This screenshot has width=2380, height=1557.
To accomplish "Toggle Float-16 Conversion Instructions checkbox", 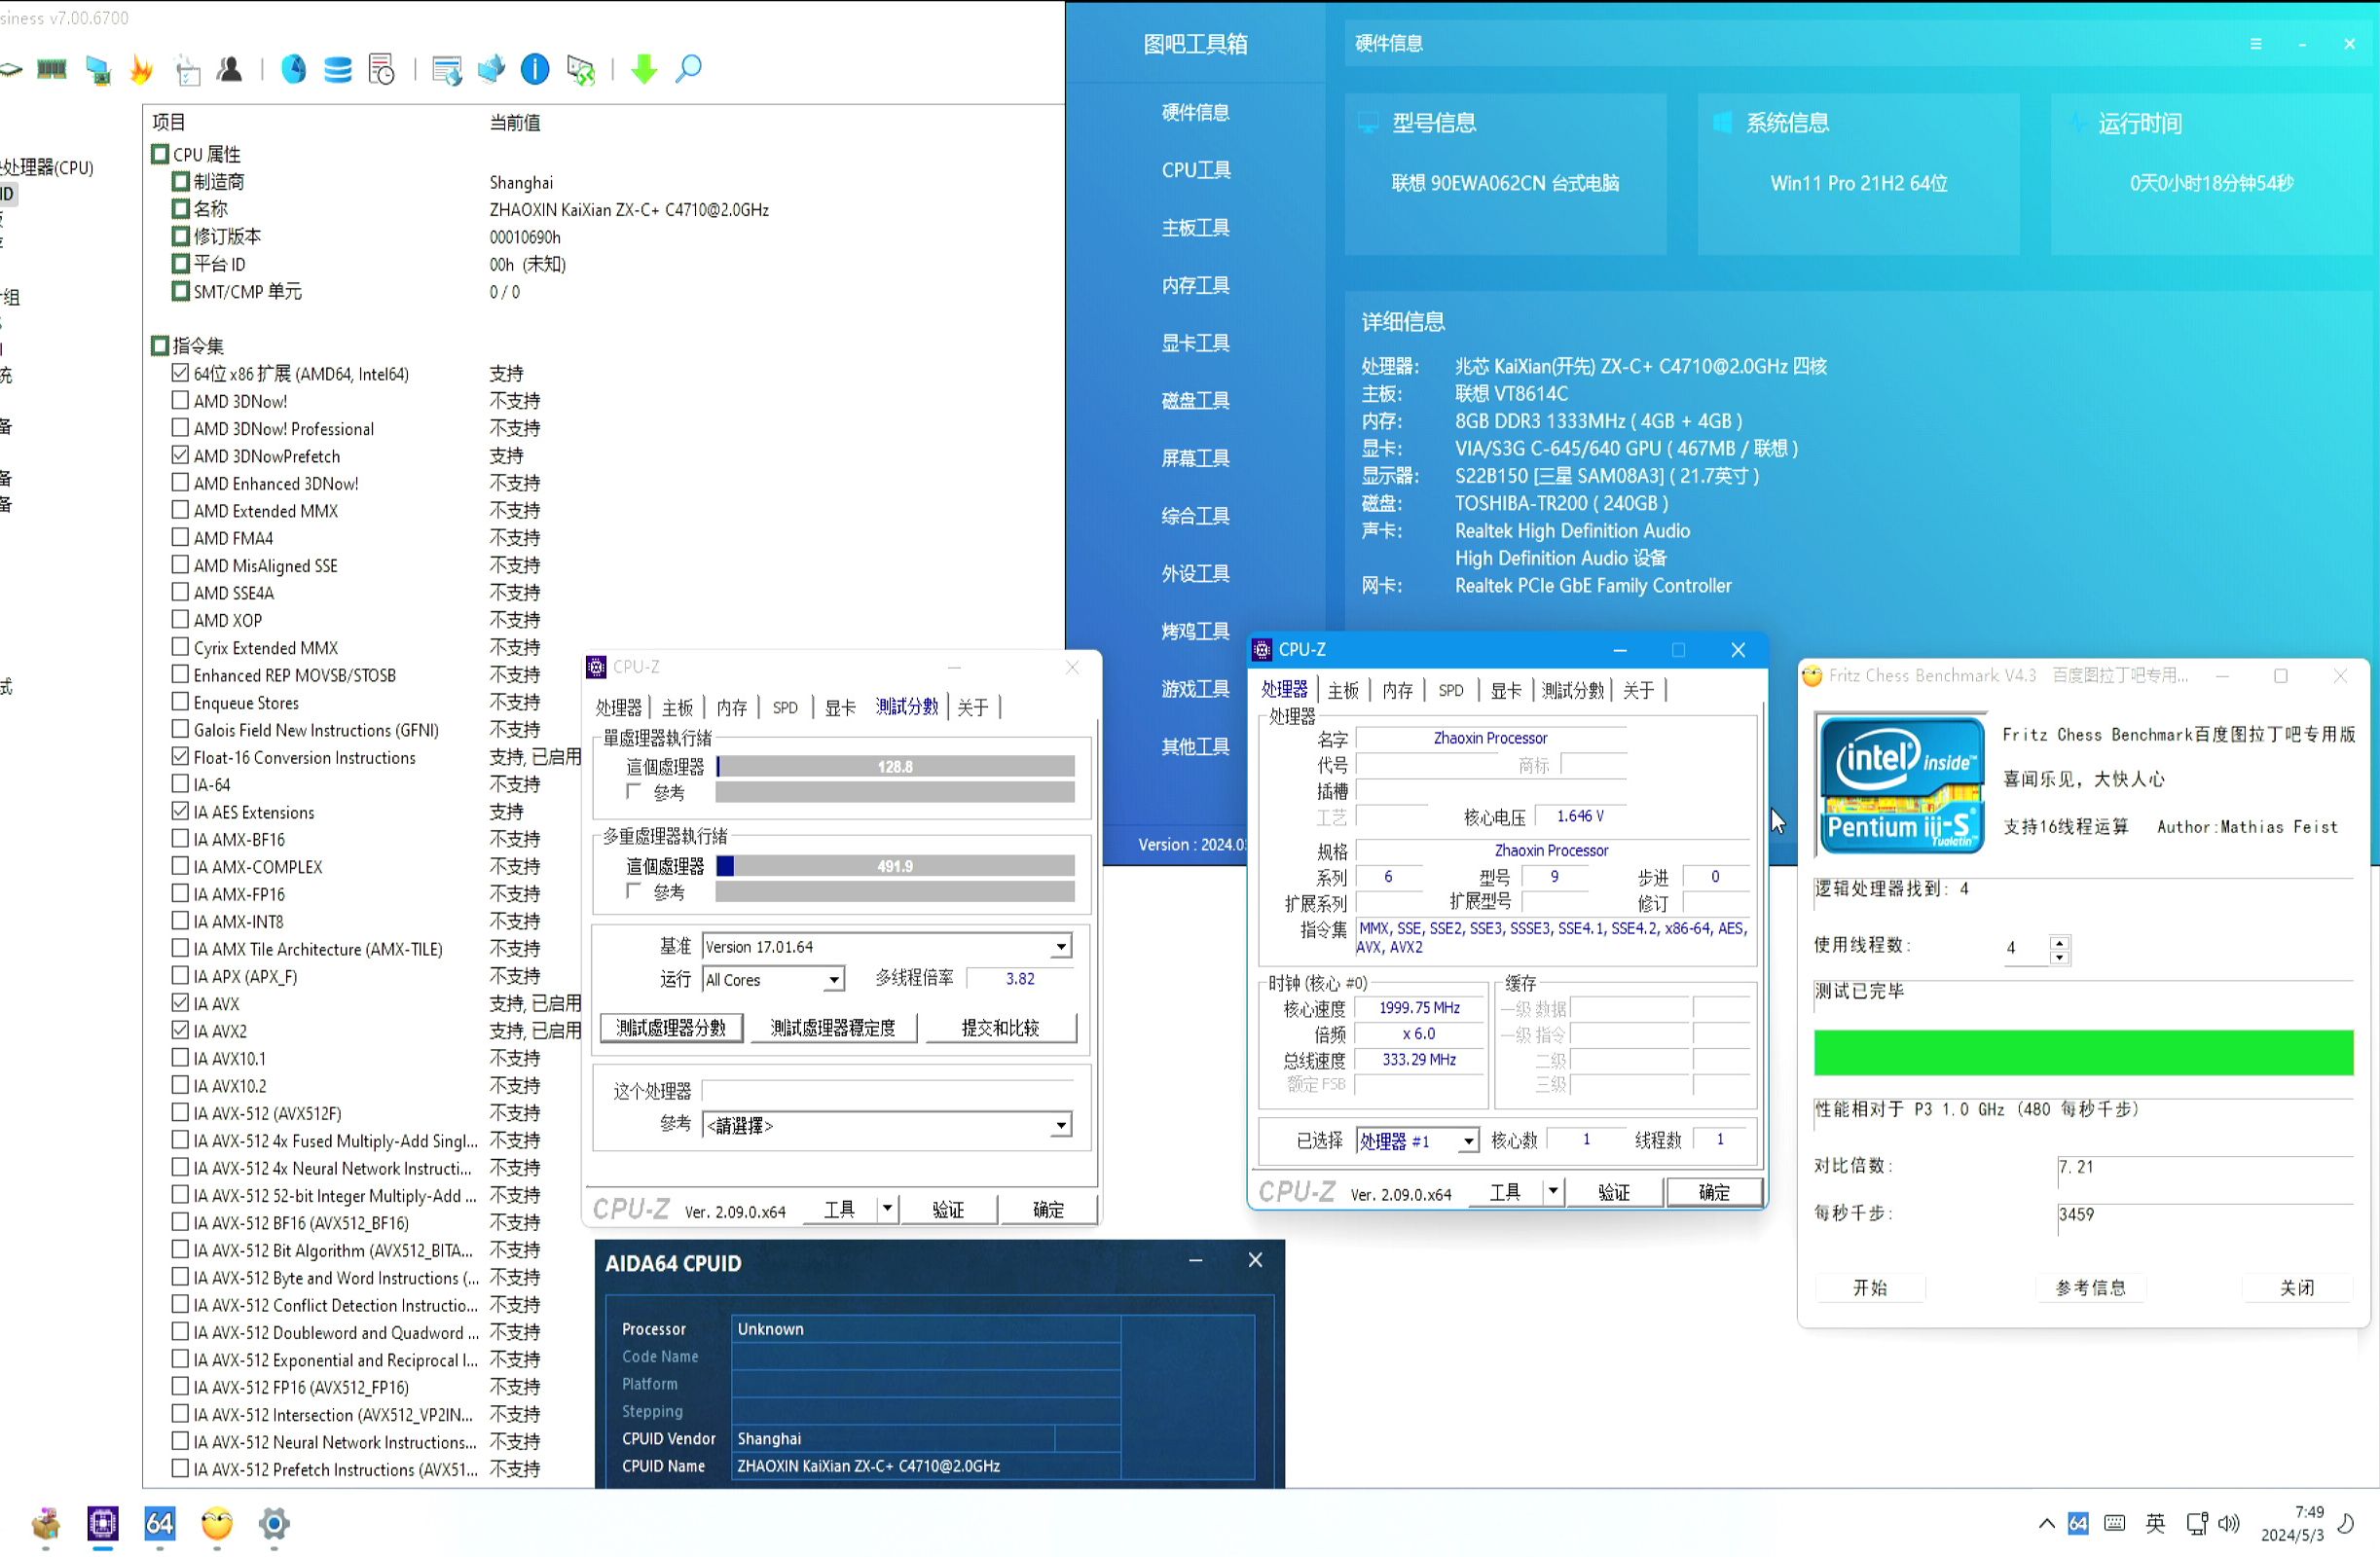I will pos(180,757).
